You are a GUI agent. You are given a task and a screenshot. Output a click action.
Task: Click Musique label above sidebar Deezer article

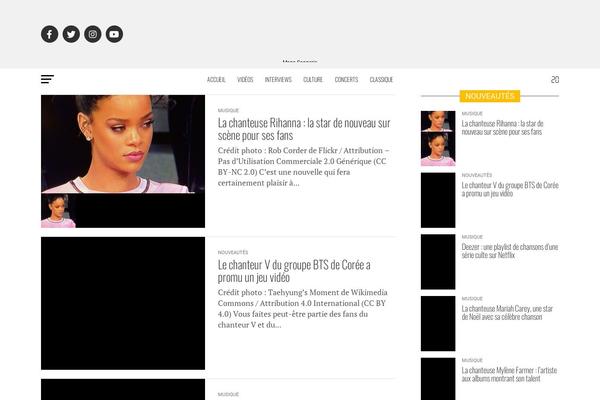472,237
